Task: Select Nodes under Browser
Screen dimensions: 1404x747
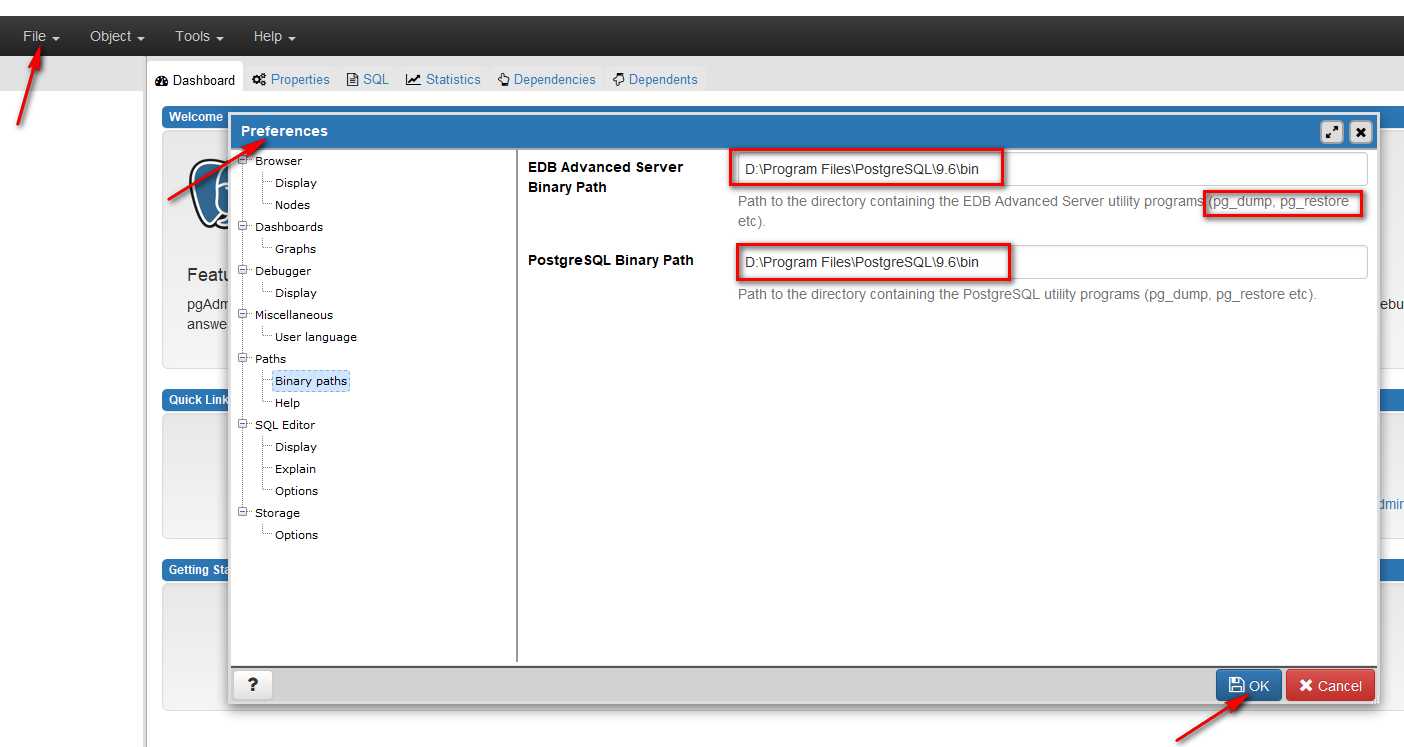Action: tap(293, 205)
